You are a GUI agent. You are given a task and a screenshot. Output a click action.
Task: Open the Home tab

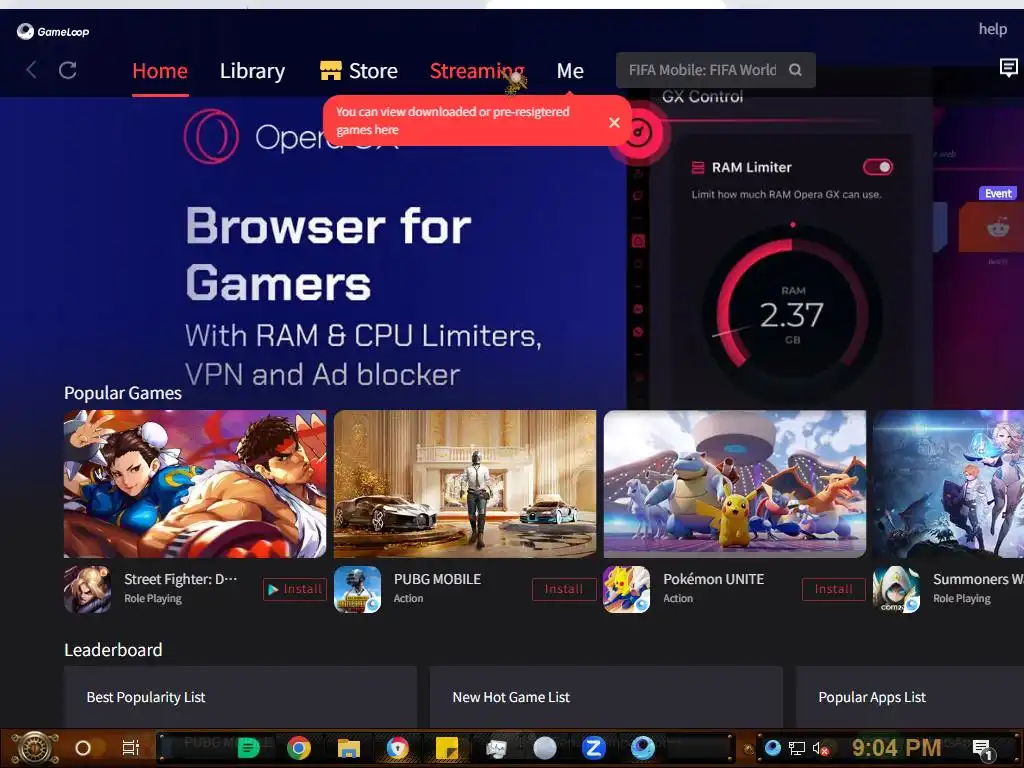(x=160, y=71)
